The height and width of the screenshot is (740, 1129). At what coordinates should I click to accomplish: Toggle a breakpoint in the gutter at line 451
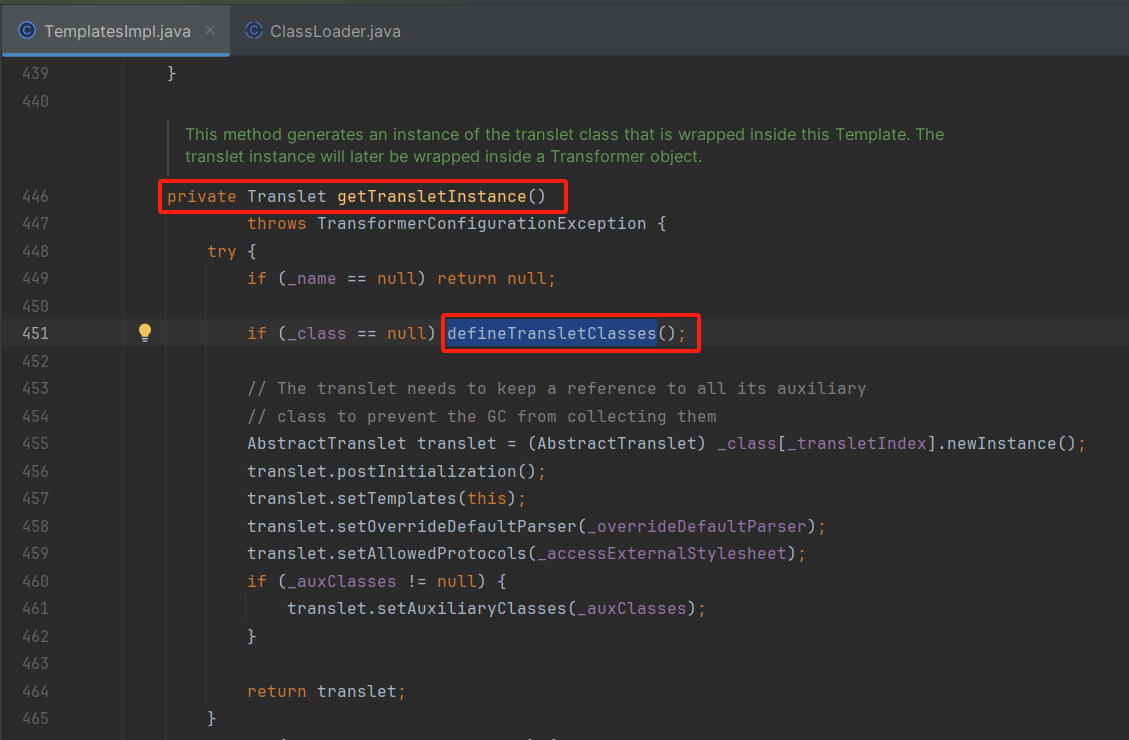coord(85,332)
